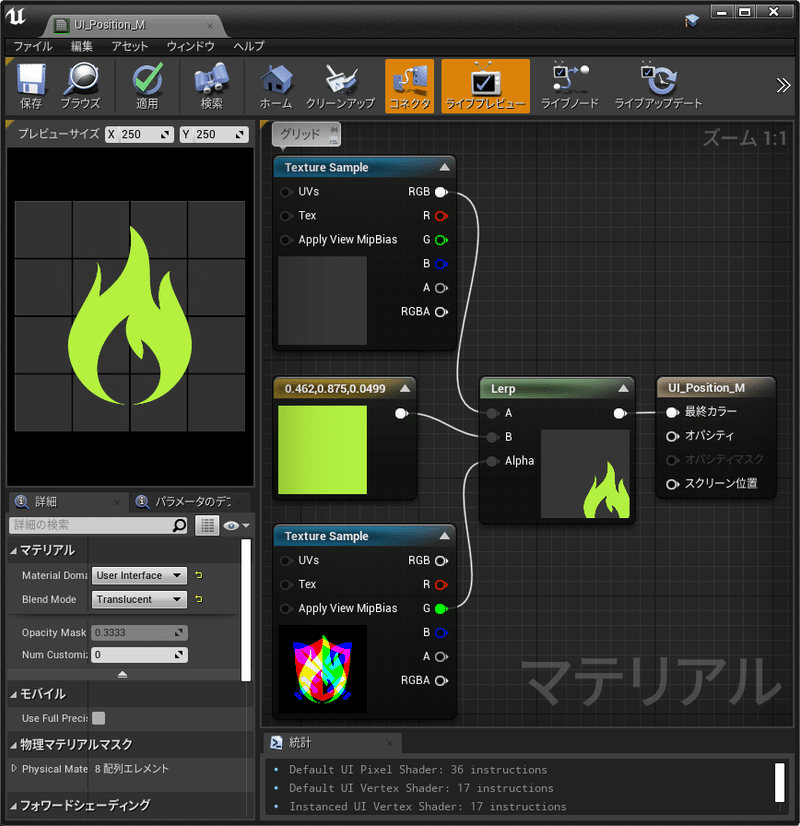Click the top Texture Sample UVs input pin
Viewport: 800px width, 826px height.
[x=285, y=192]
